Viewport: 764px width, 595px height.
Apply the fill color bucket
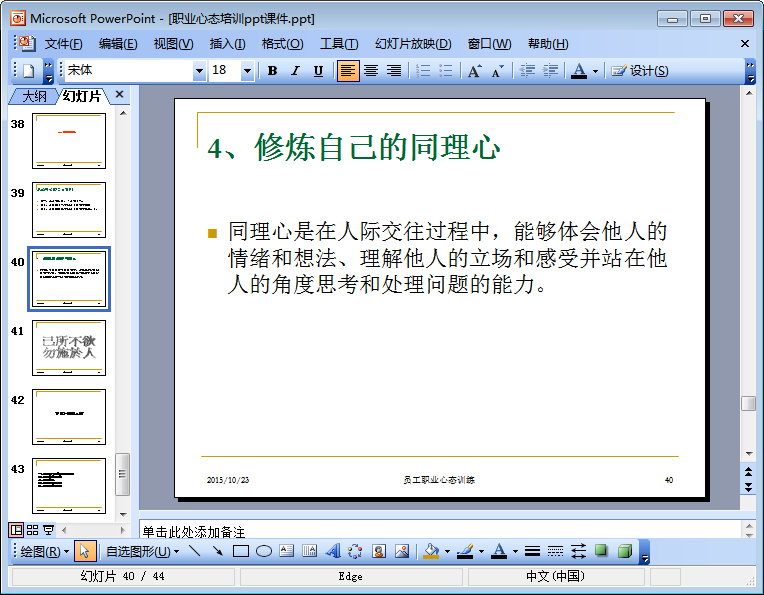pyautogui.click(x=431, y=552)
